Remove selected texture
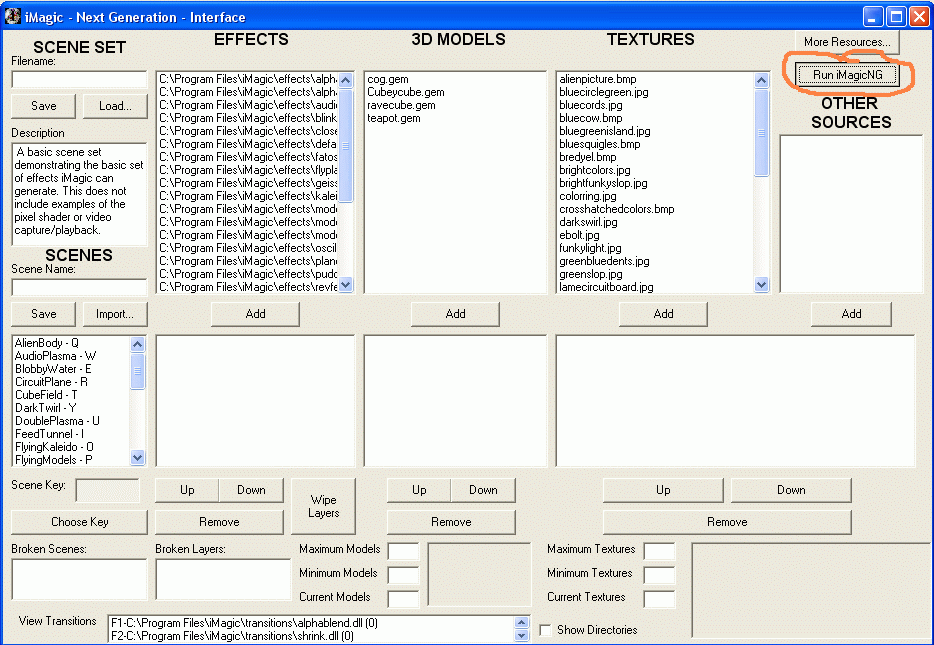This screenshot has width=934, height=645. pyautogui.click(x=727, y=522)
